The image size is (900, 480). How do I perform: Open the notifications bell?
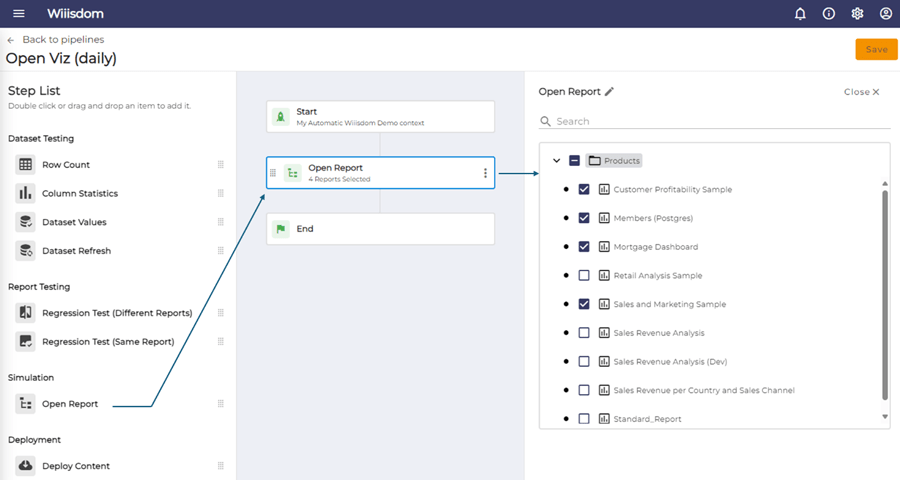(x=800, y=14)
